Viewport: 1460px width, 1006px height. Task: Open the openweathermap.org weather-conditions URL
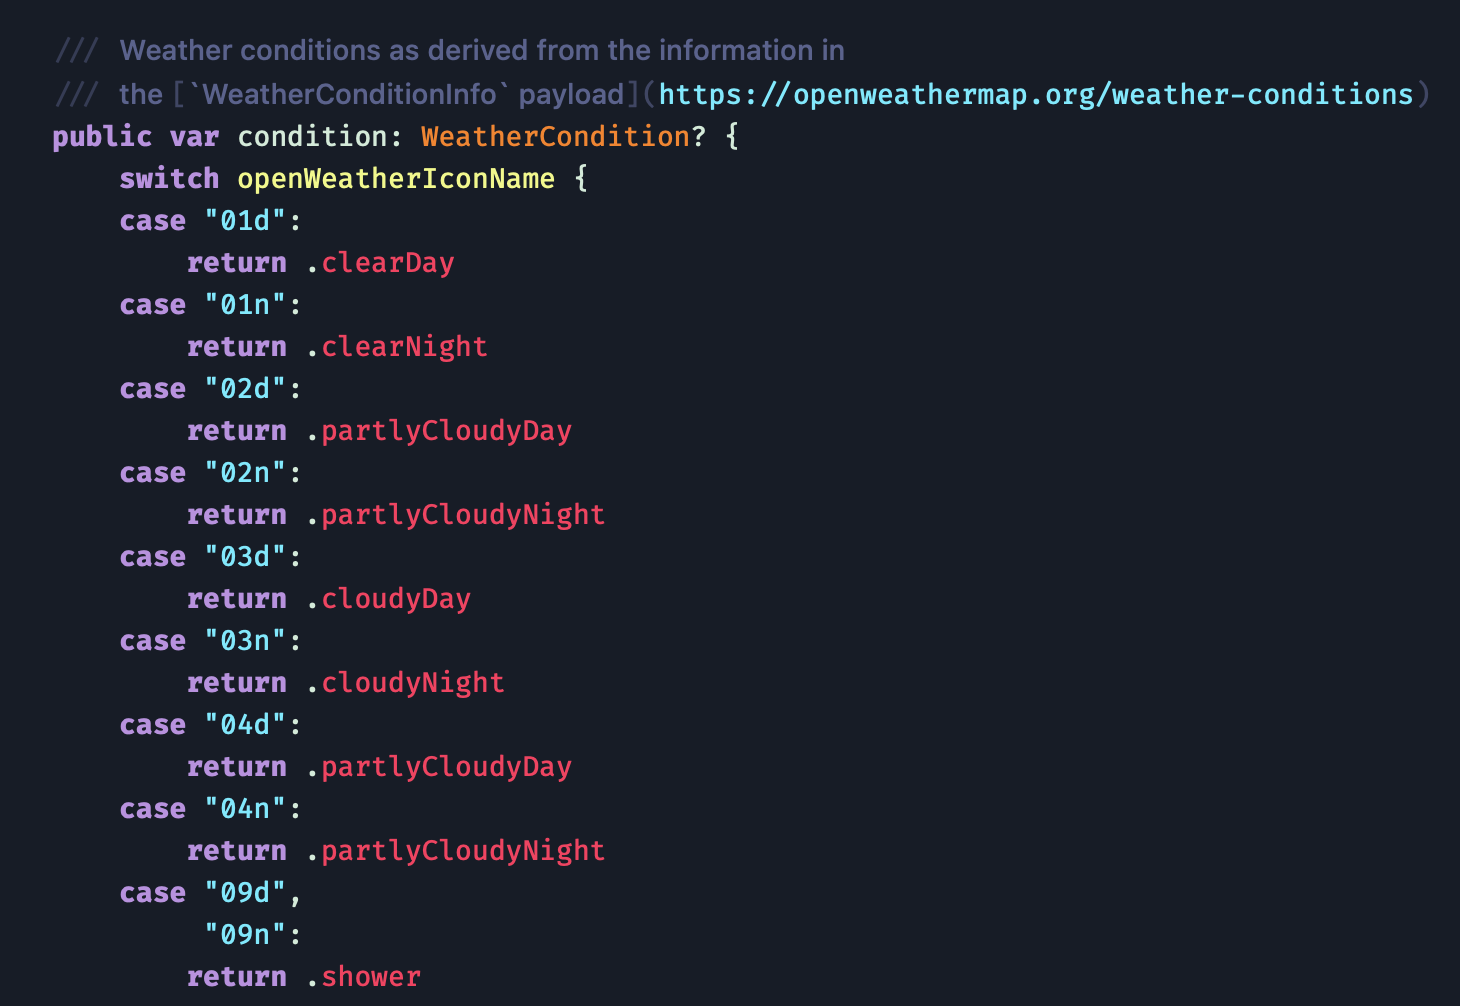tap(1035, 94)
